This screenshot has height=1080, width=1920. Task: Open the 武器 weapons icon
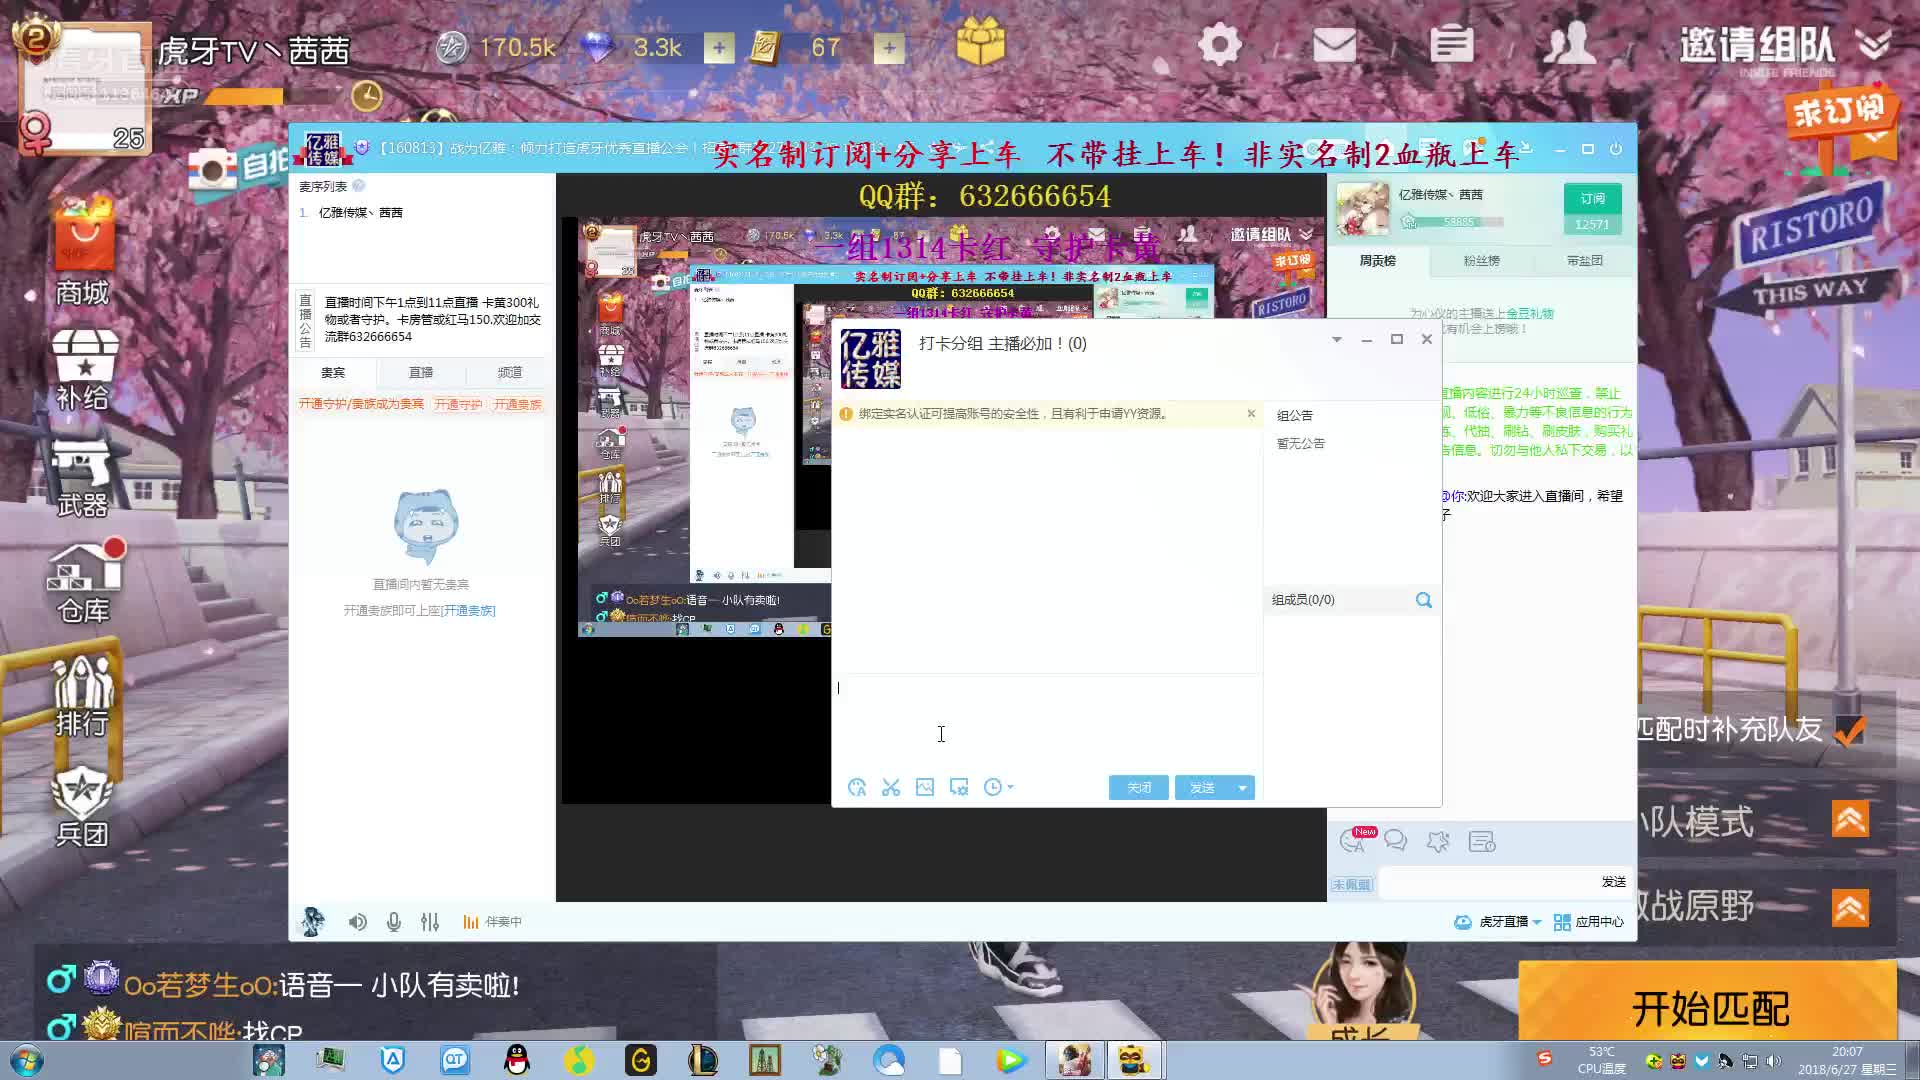point(84,478)
